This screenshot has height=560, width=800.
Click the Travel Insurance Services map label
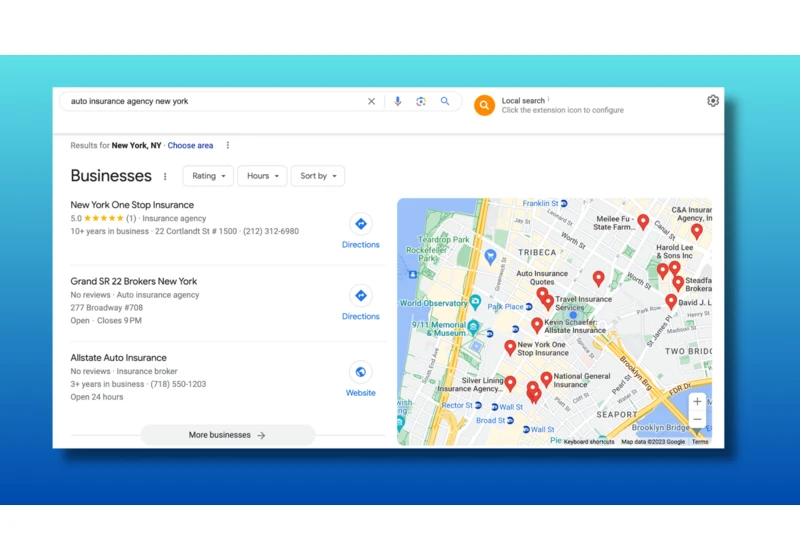pyautogui.click(x=584, y=303)
